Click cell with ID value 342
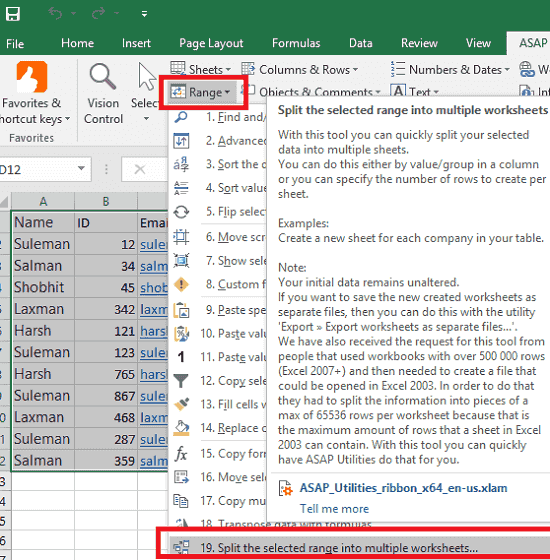This screenshot has height=560, width=550. point(106,309)
